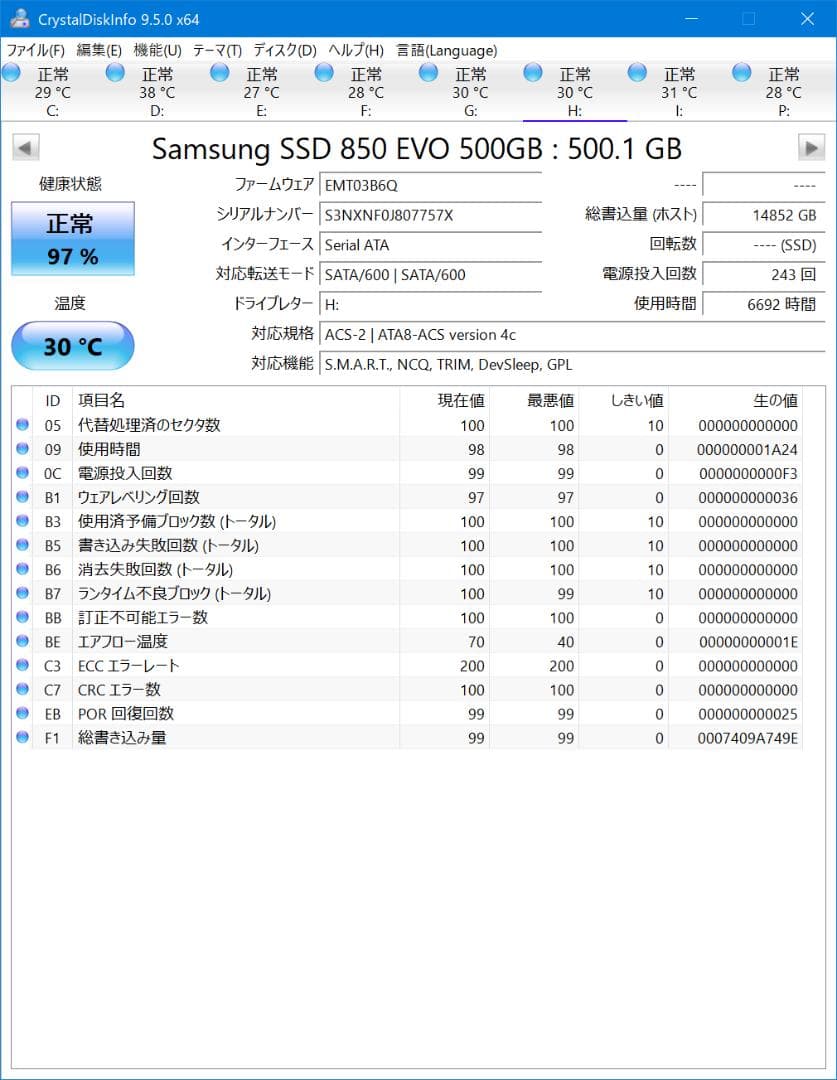Click raw value 0007409A749E

(x=747, y=738)
